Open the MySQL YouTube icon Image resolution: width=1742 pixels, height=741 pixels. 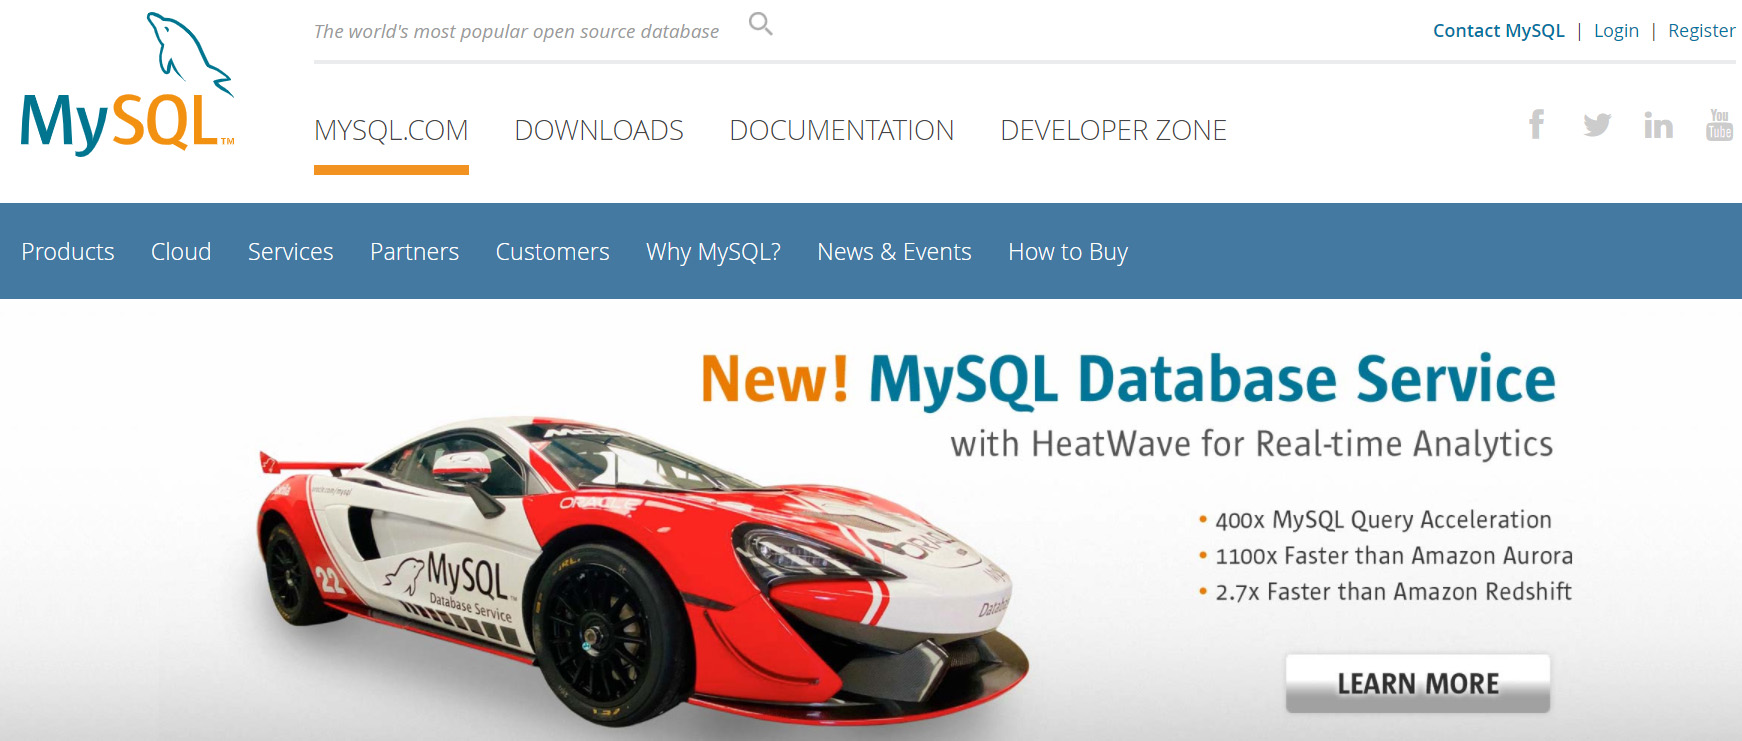click(x=1719, y=125)
